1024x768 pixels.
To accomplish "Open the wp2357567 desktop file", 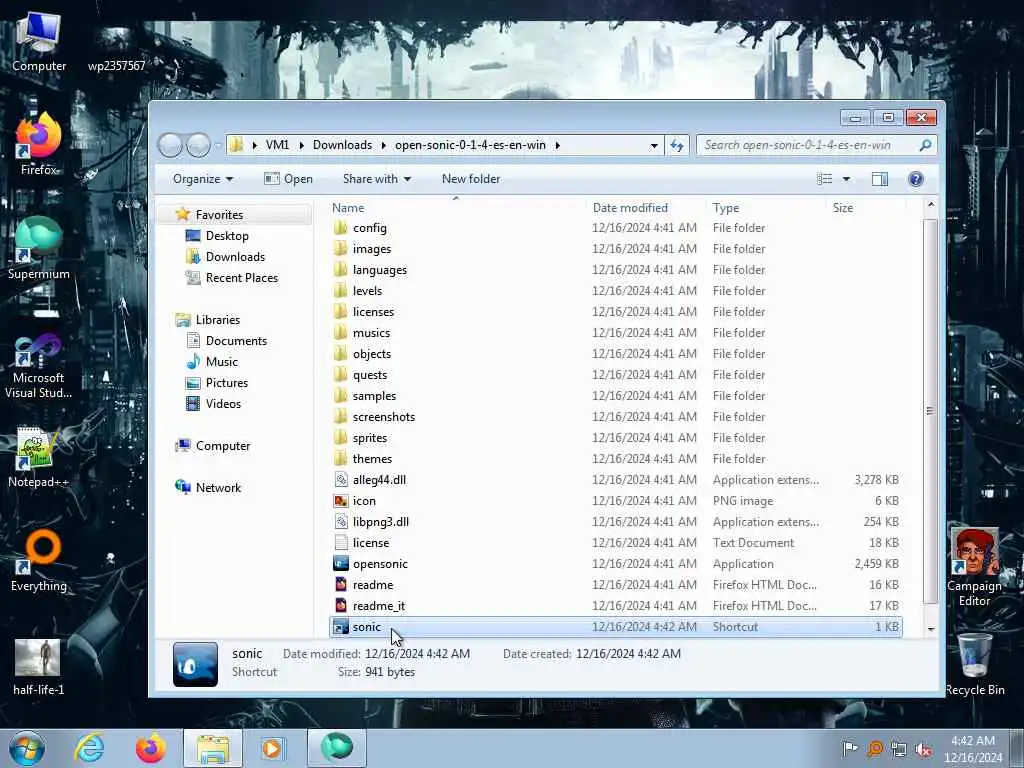I will pos(117,49).
